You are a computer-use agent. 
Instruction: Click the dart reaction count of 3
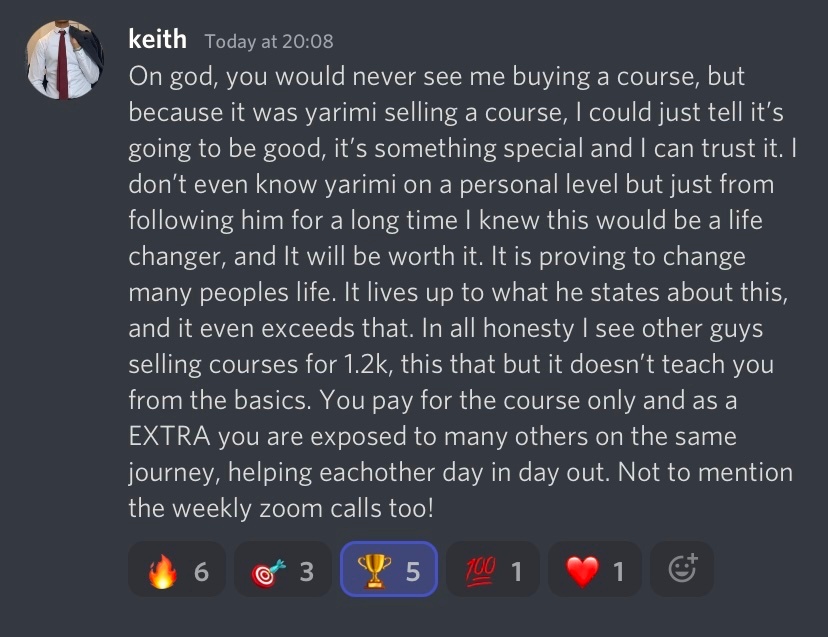tap(306, 571)
